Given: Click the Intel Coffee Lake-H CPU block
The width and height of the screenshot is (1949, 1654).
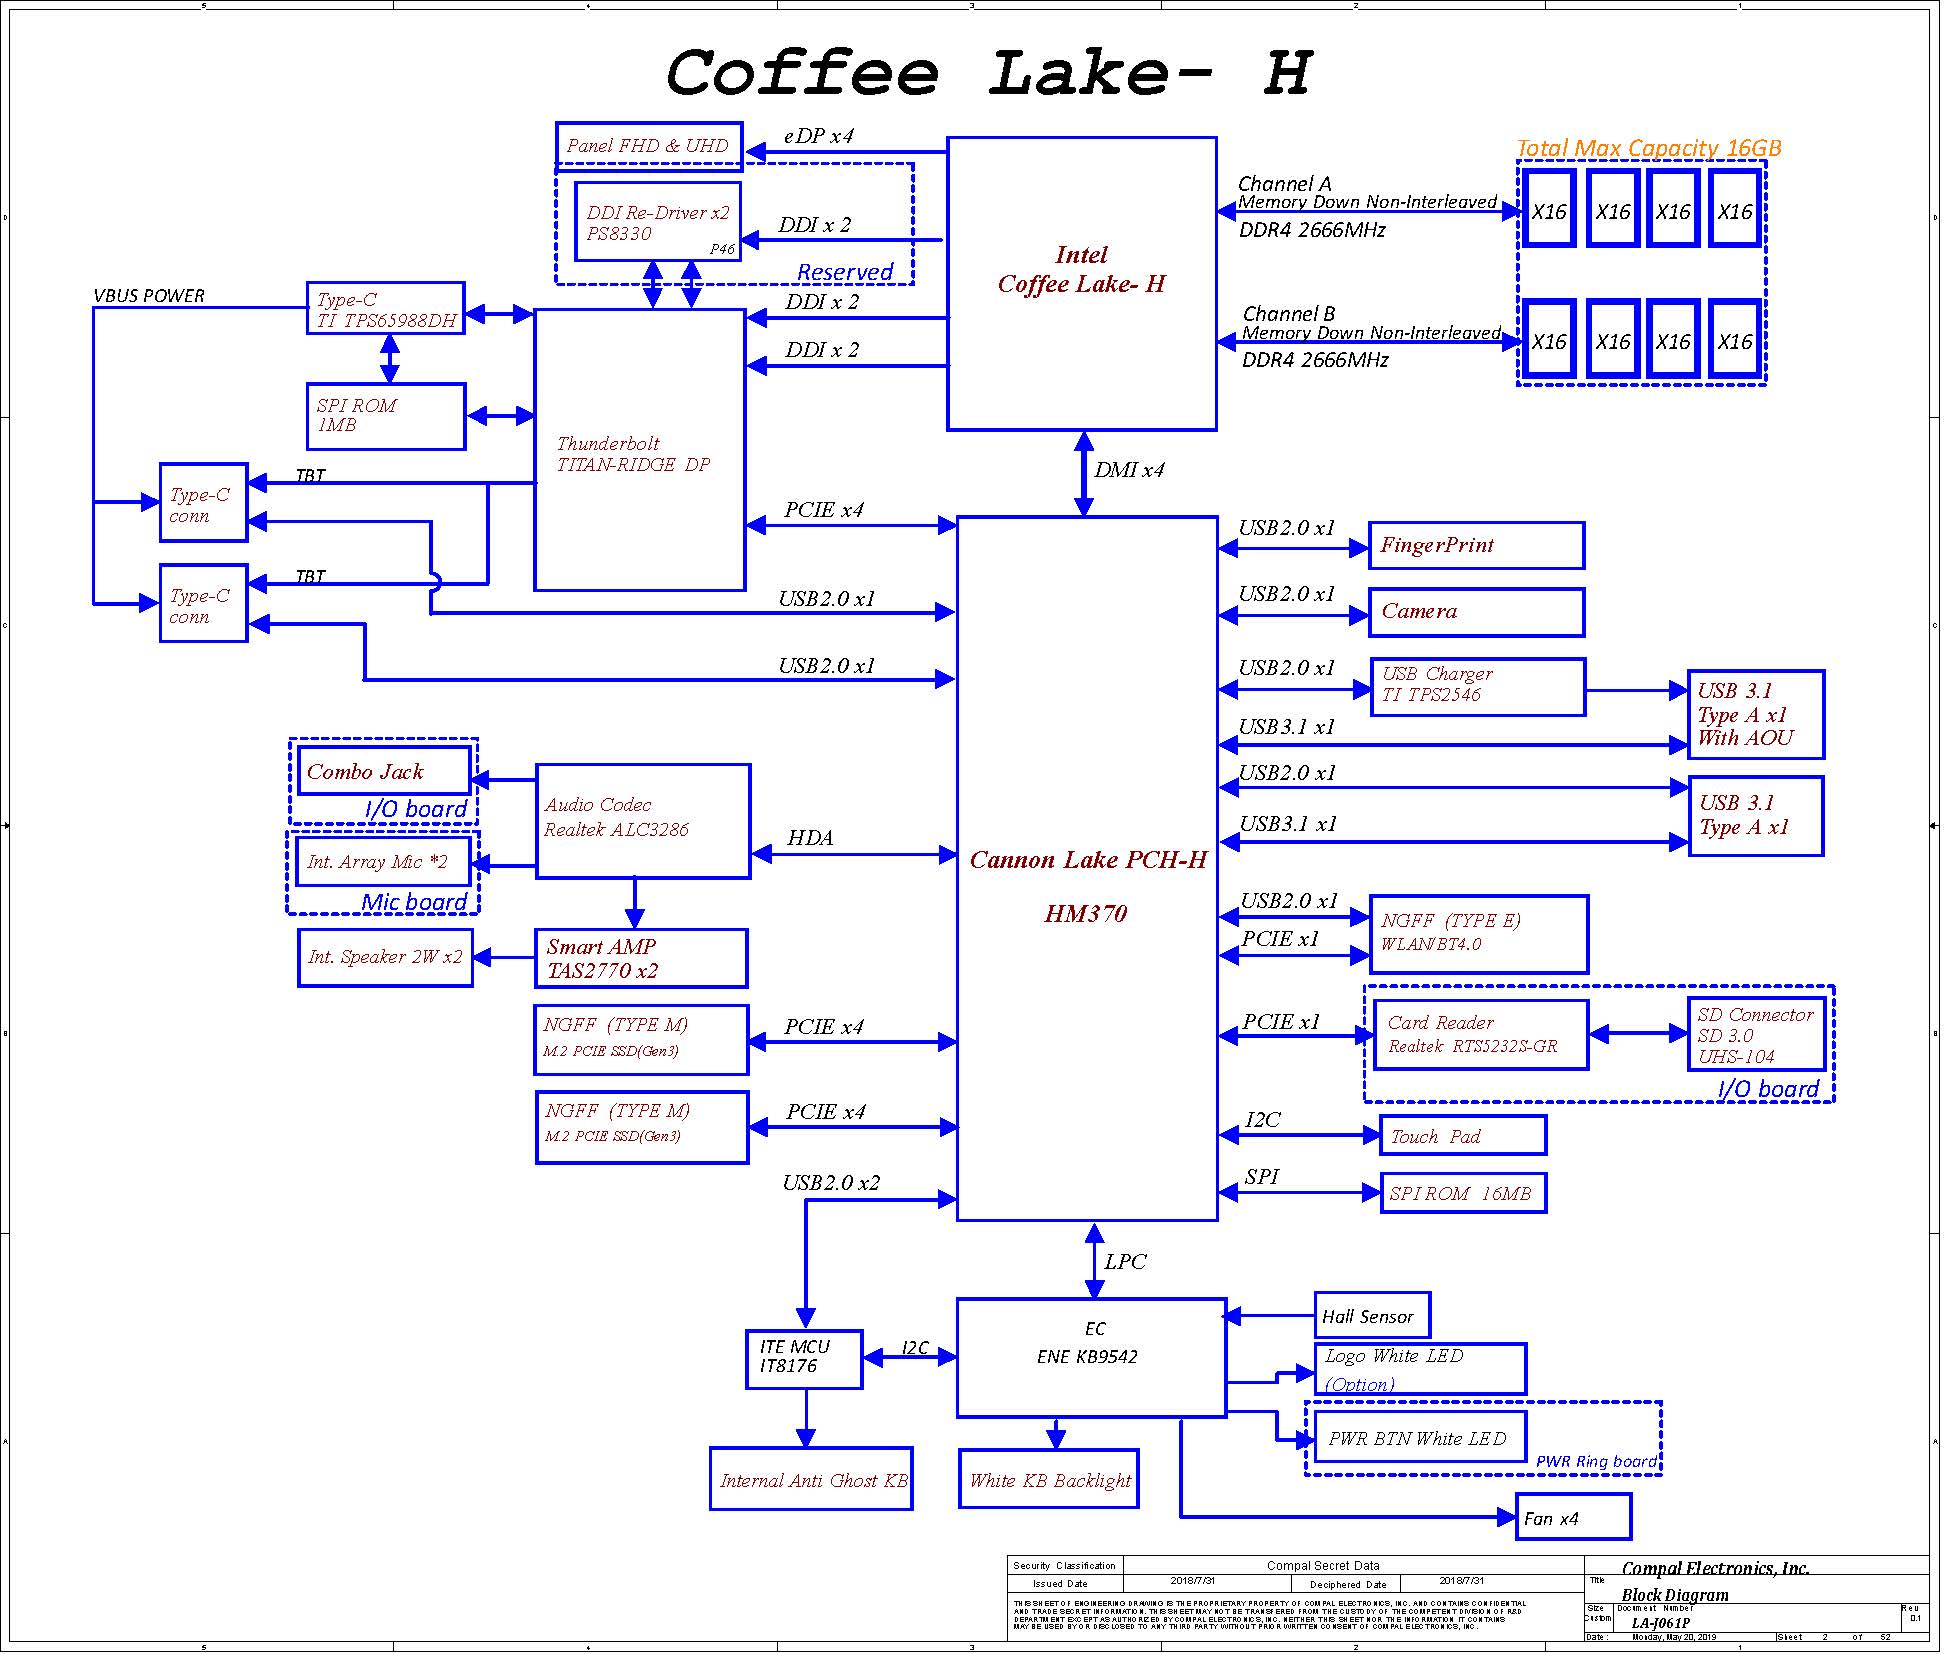Looking at the screenshot, I should click(1081, 283).
